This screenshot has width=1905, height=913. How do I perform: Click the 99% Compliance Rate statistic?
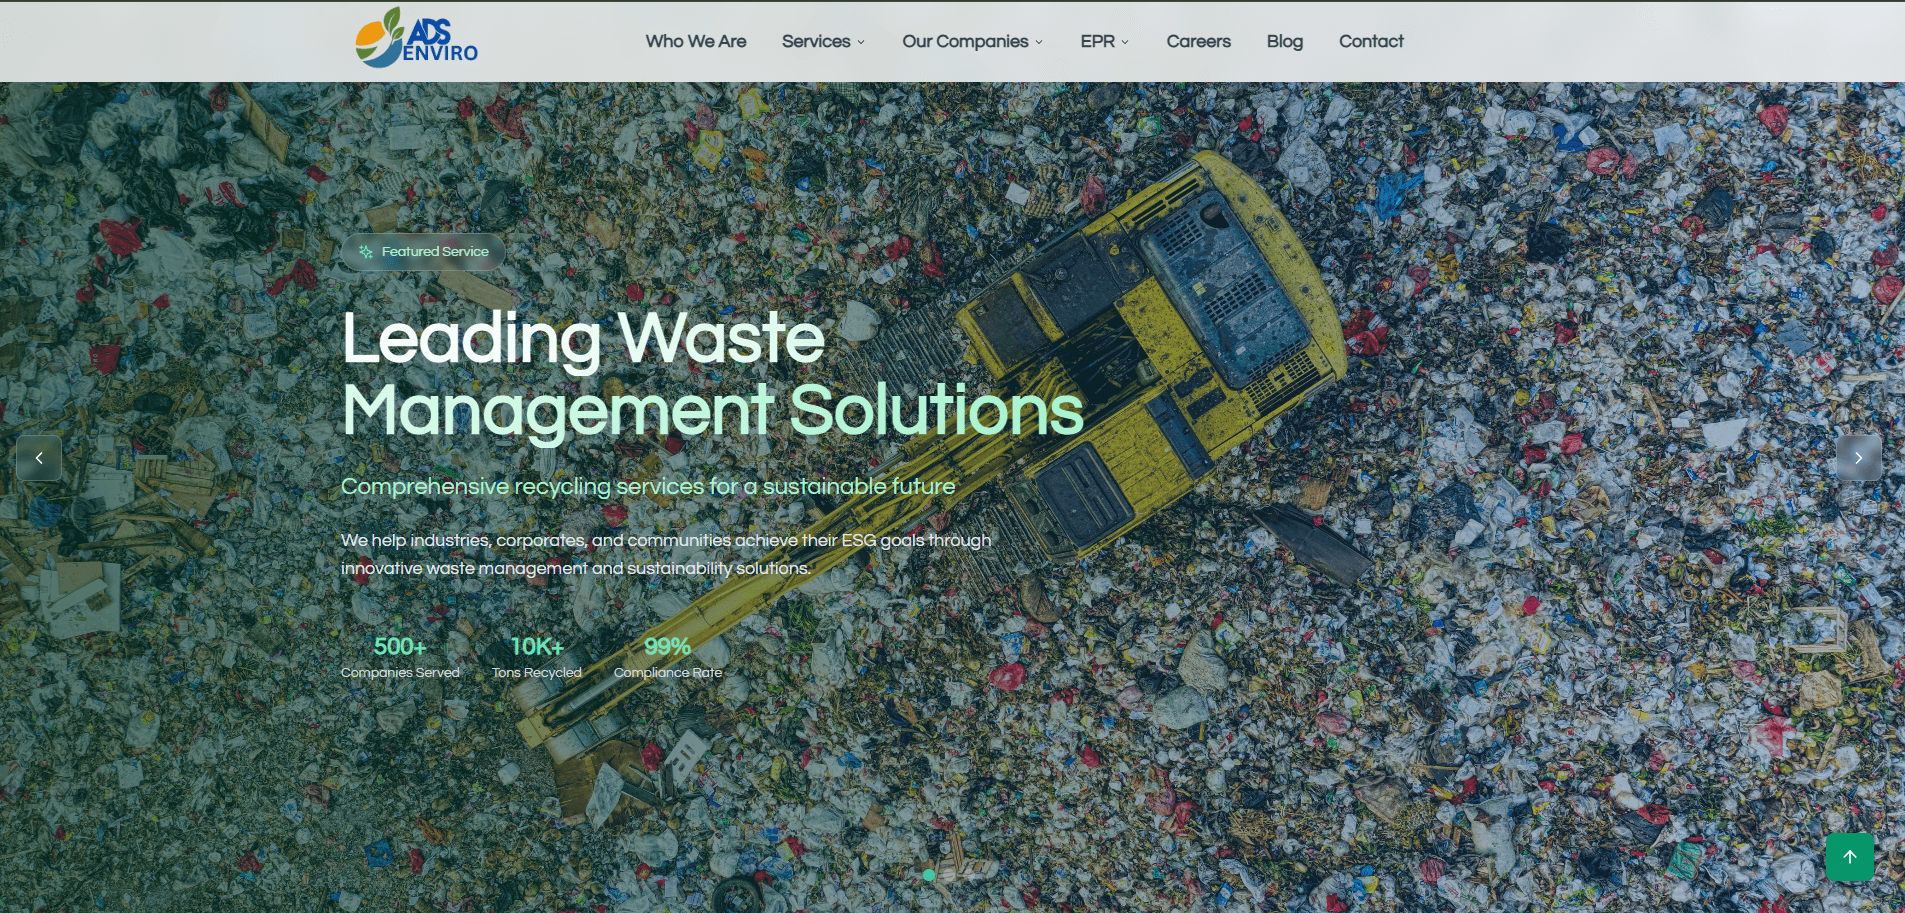[x=667, y=657]
